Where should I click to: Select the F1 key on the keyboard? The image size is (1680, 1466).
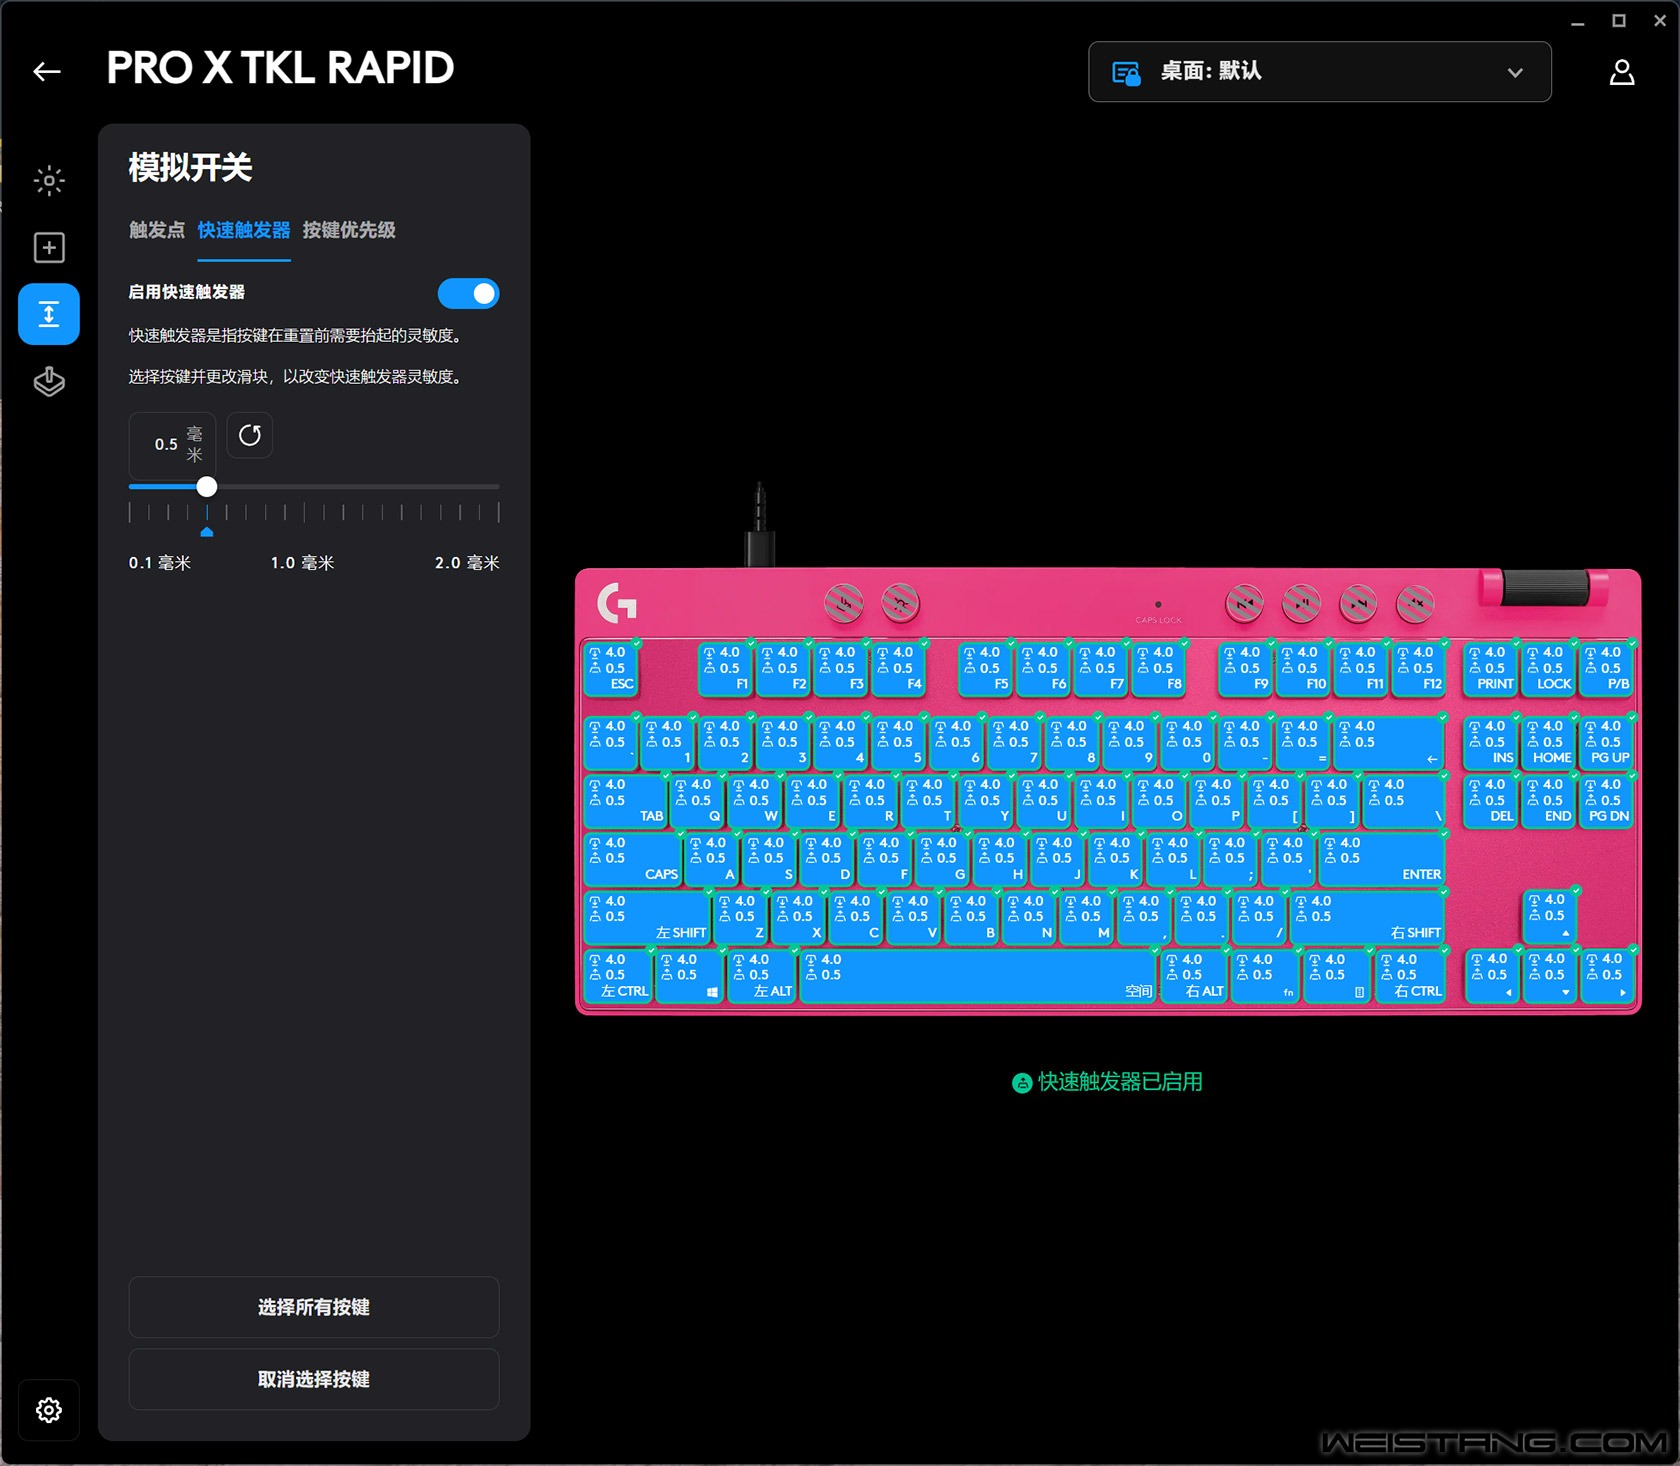point(725,669)
